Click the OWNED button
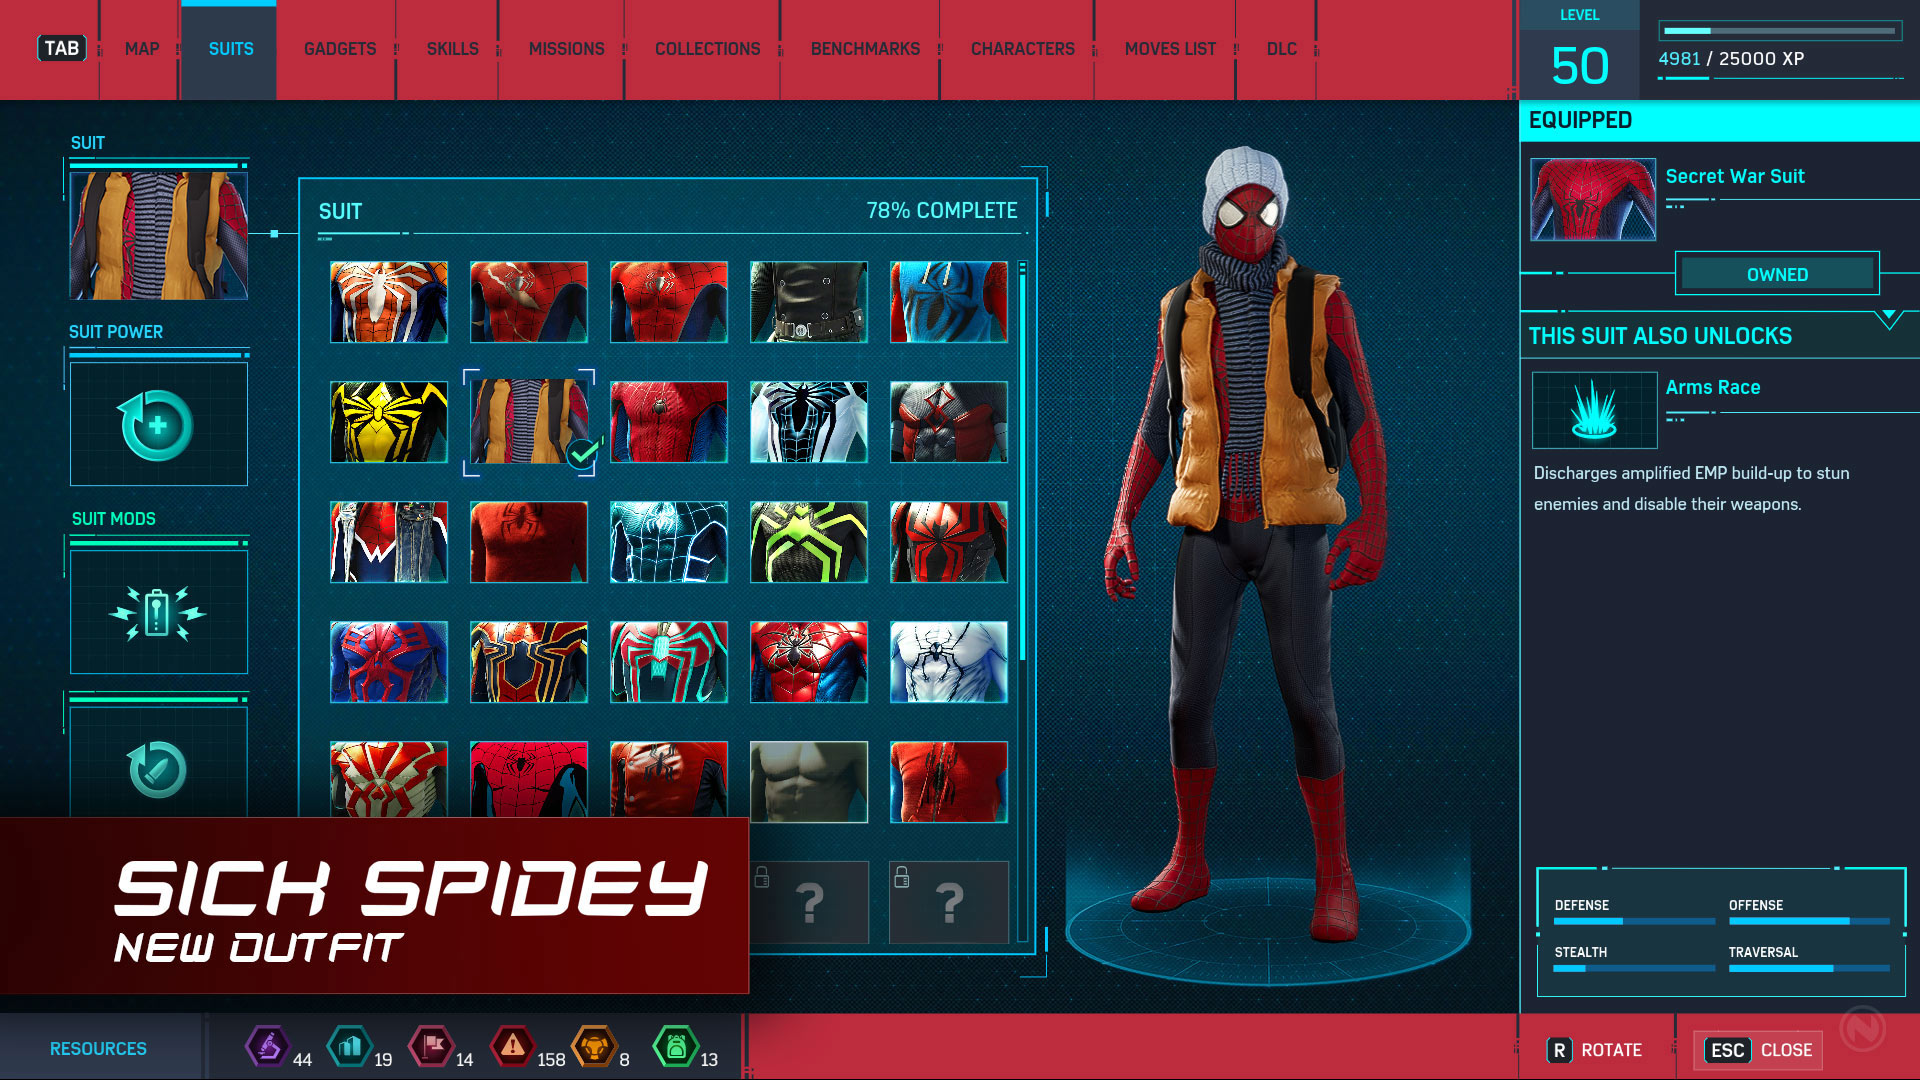Image resolution: width=1920 pixels, height=1080 pixels. [1777, 274]
